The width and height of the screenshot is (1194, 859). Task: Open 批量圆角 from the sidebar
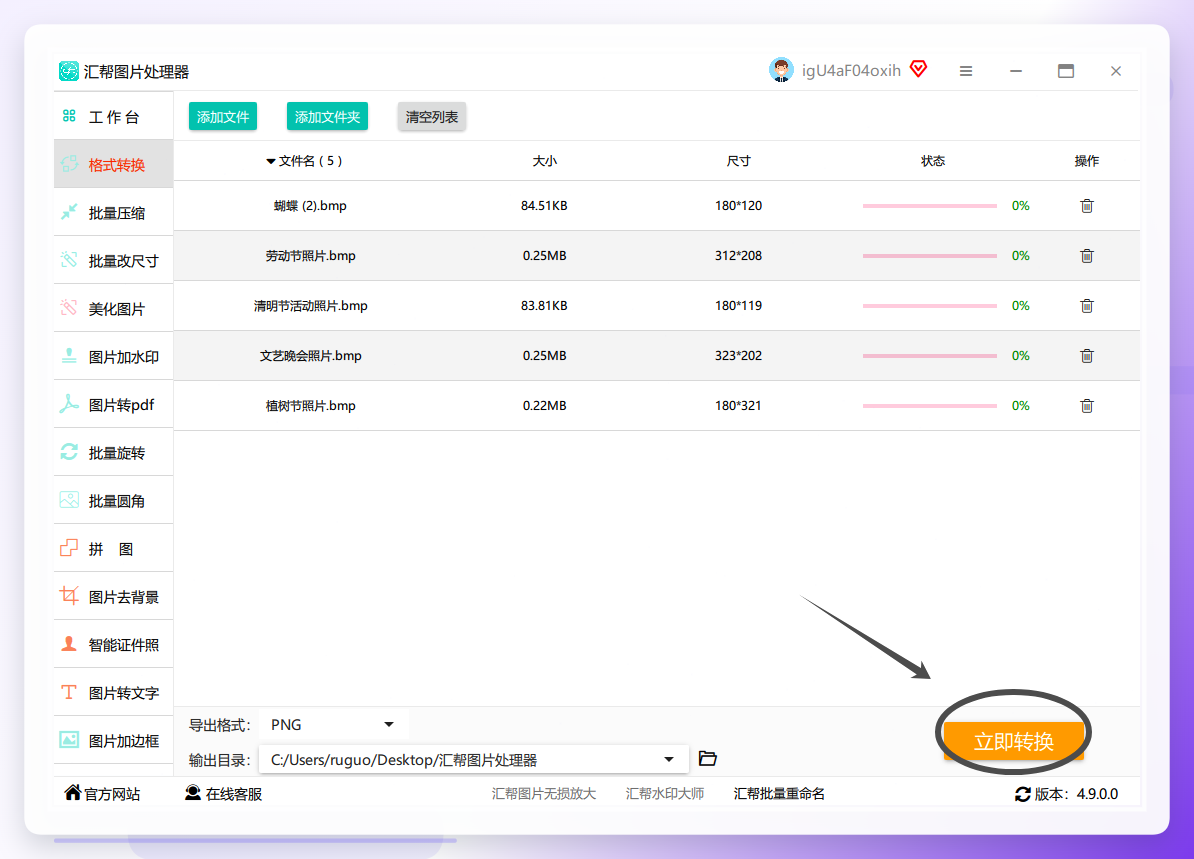[113, 501]
